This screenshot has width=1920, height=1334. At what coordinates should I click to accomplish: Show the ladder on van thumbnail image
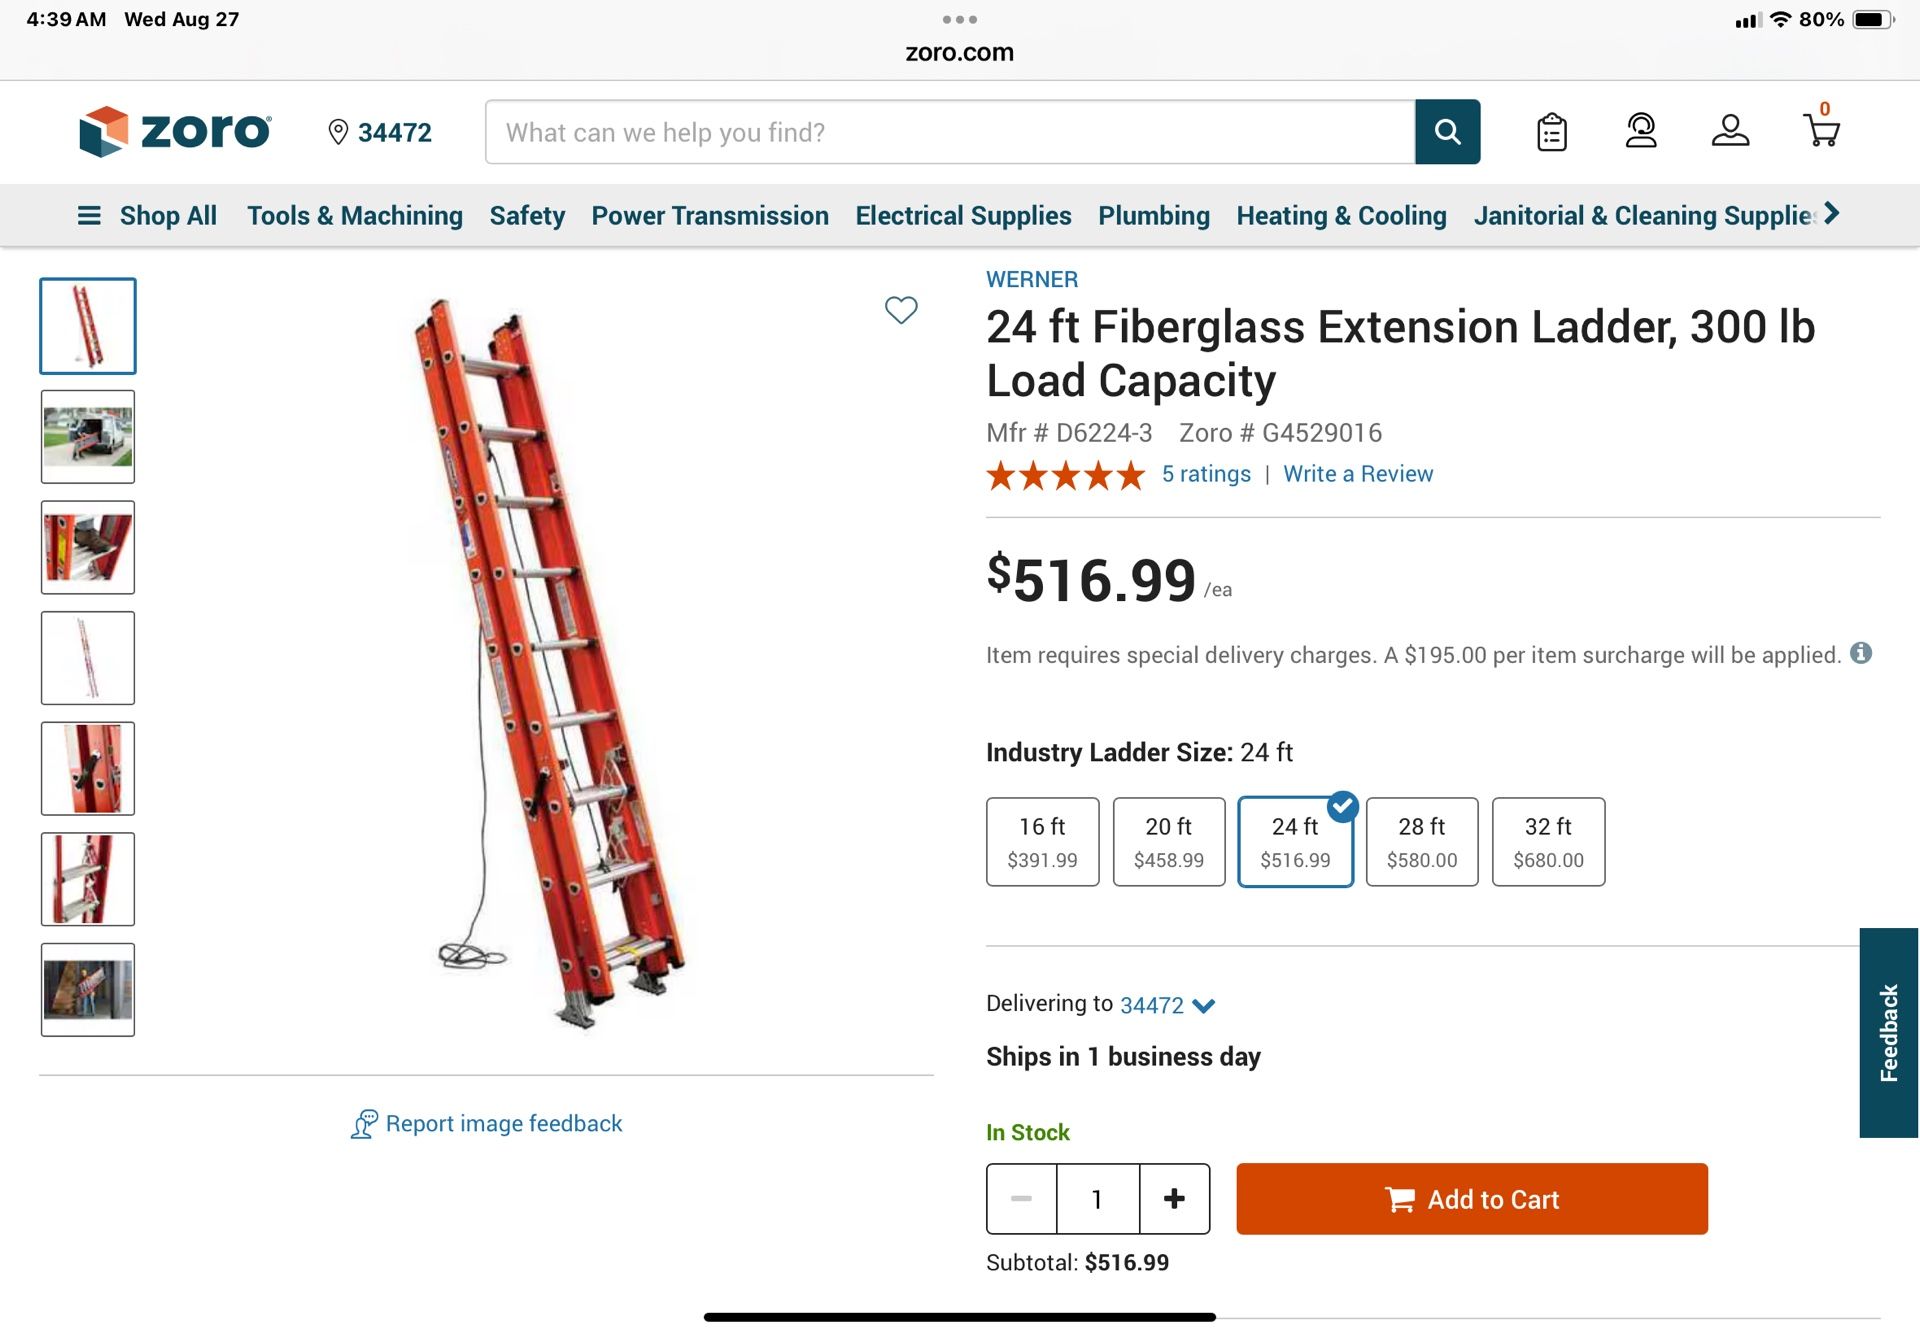88,437
